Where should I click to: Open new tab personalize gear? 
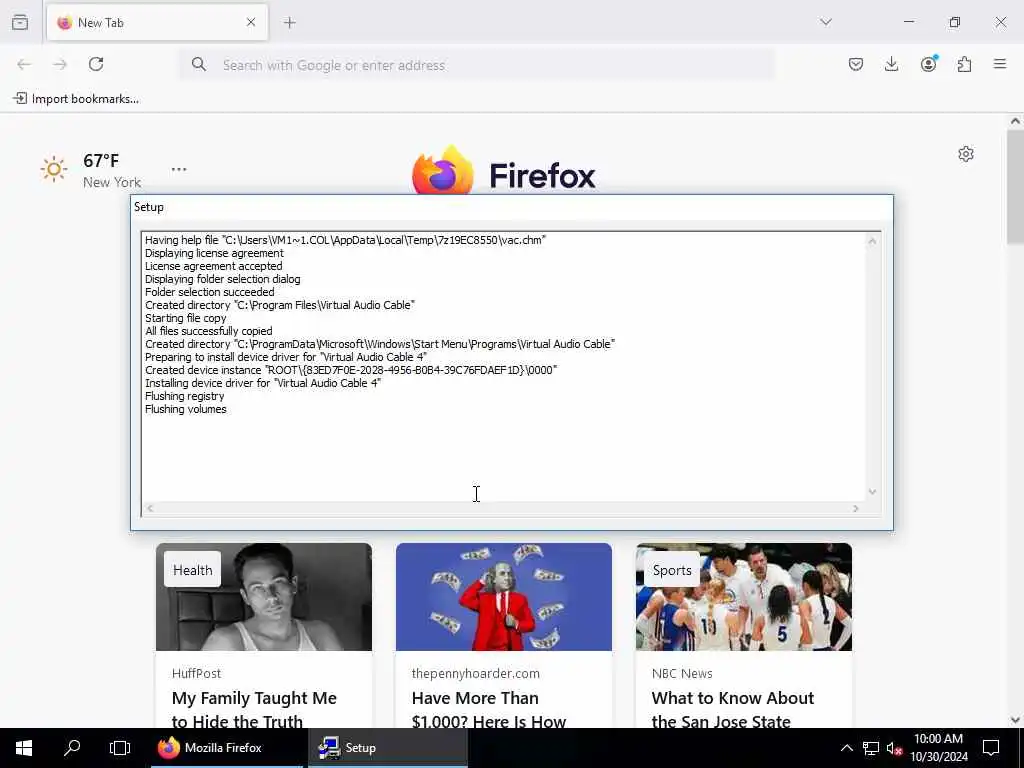[x=966, y=154]
